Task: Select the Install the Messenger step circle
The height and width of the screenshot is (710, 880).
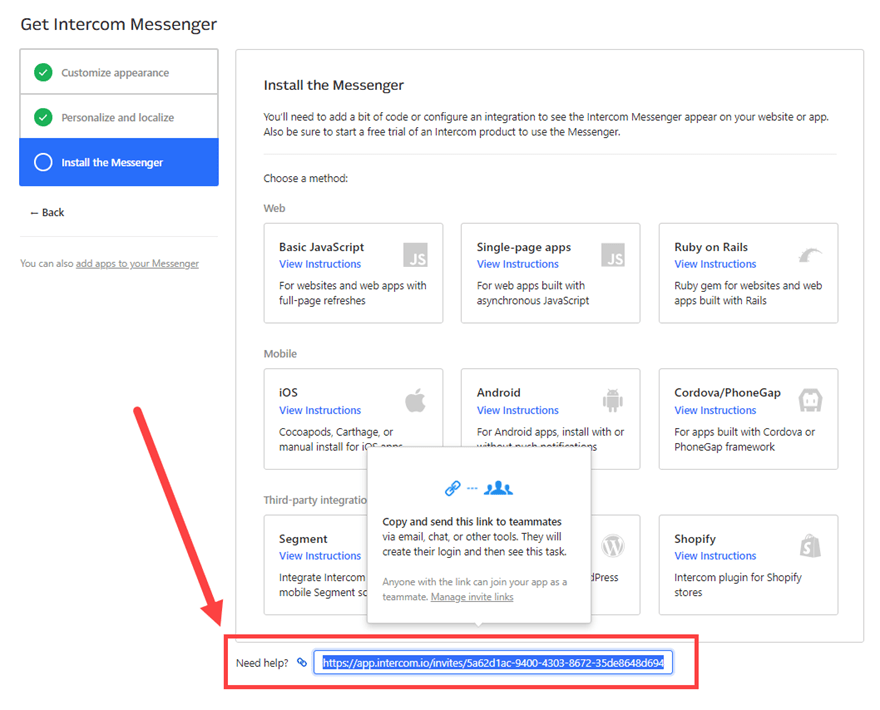Action: click(43, 164)
